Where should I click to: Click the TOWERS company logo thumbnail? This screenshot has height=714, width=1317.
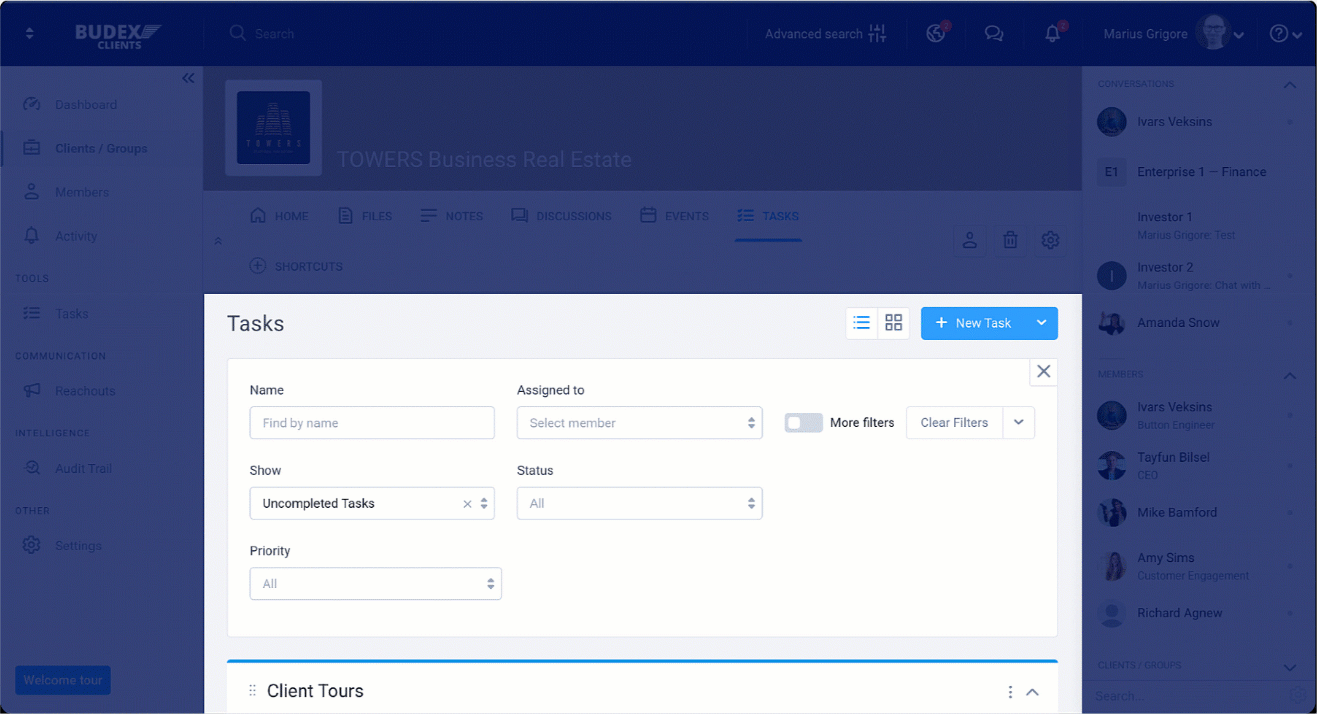coord(273,128)
